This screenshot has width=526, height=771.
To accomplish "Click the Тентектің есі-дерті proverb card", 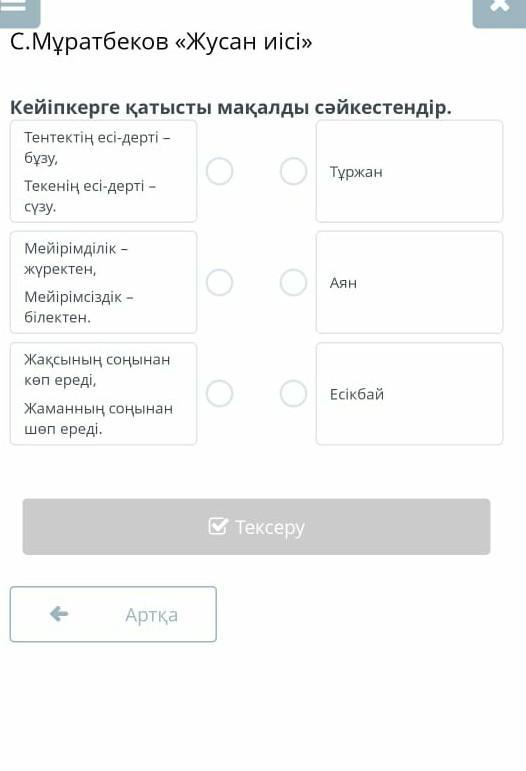I will pyautogui.click(x=103, y=171).
